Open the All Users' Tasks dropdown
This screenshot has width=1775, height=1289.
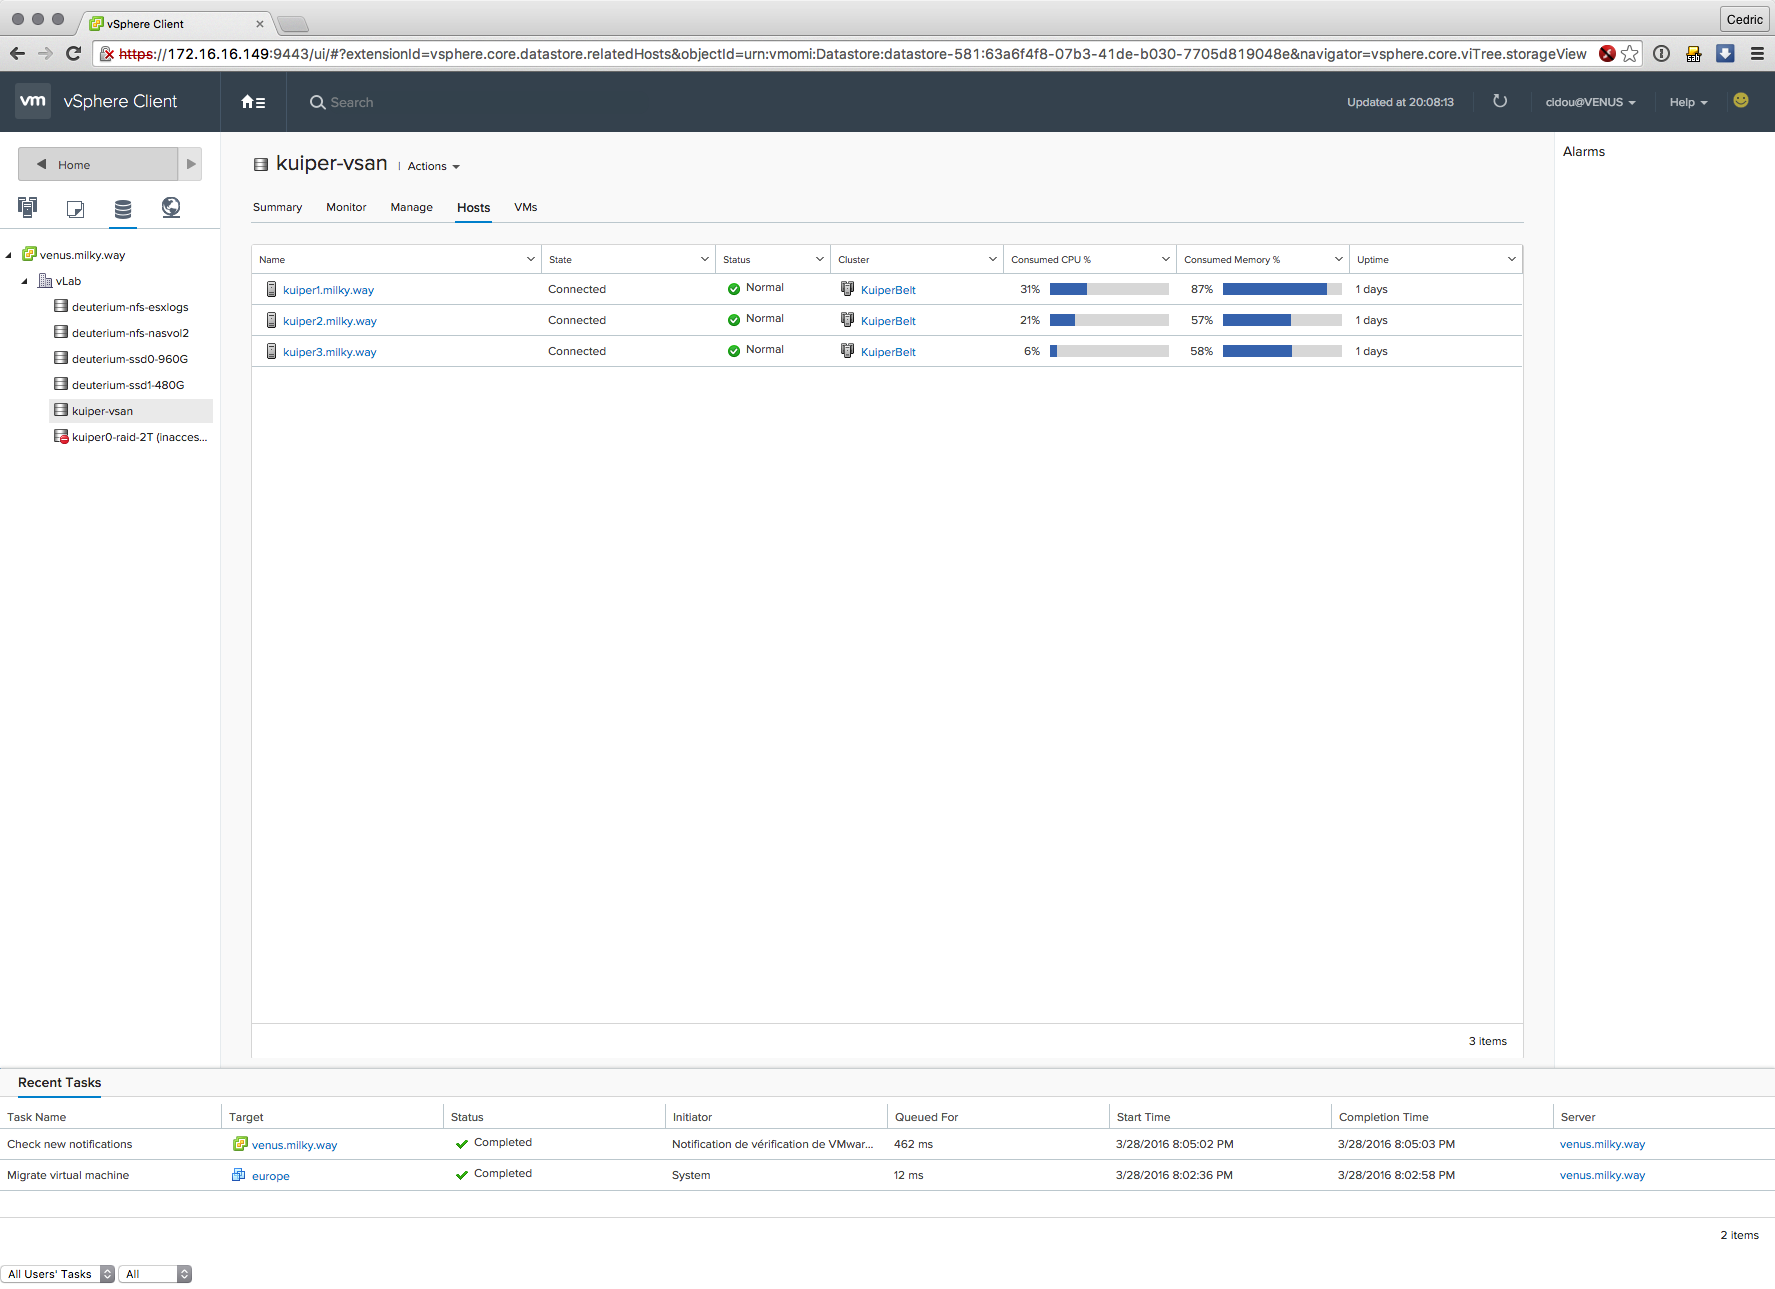(58, 1274)
